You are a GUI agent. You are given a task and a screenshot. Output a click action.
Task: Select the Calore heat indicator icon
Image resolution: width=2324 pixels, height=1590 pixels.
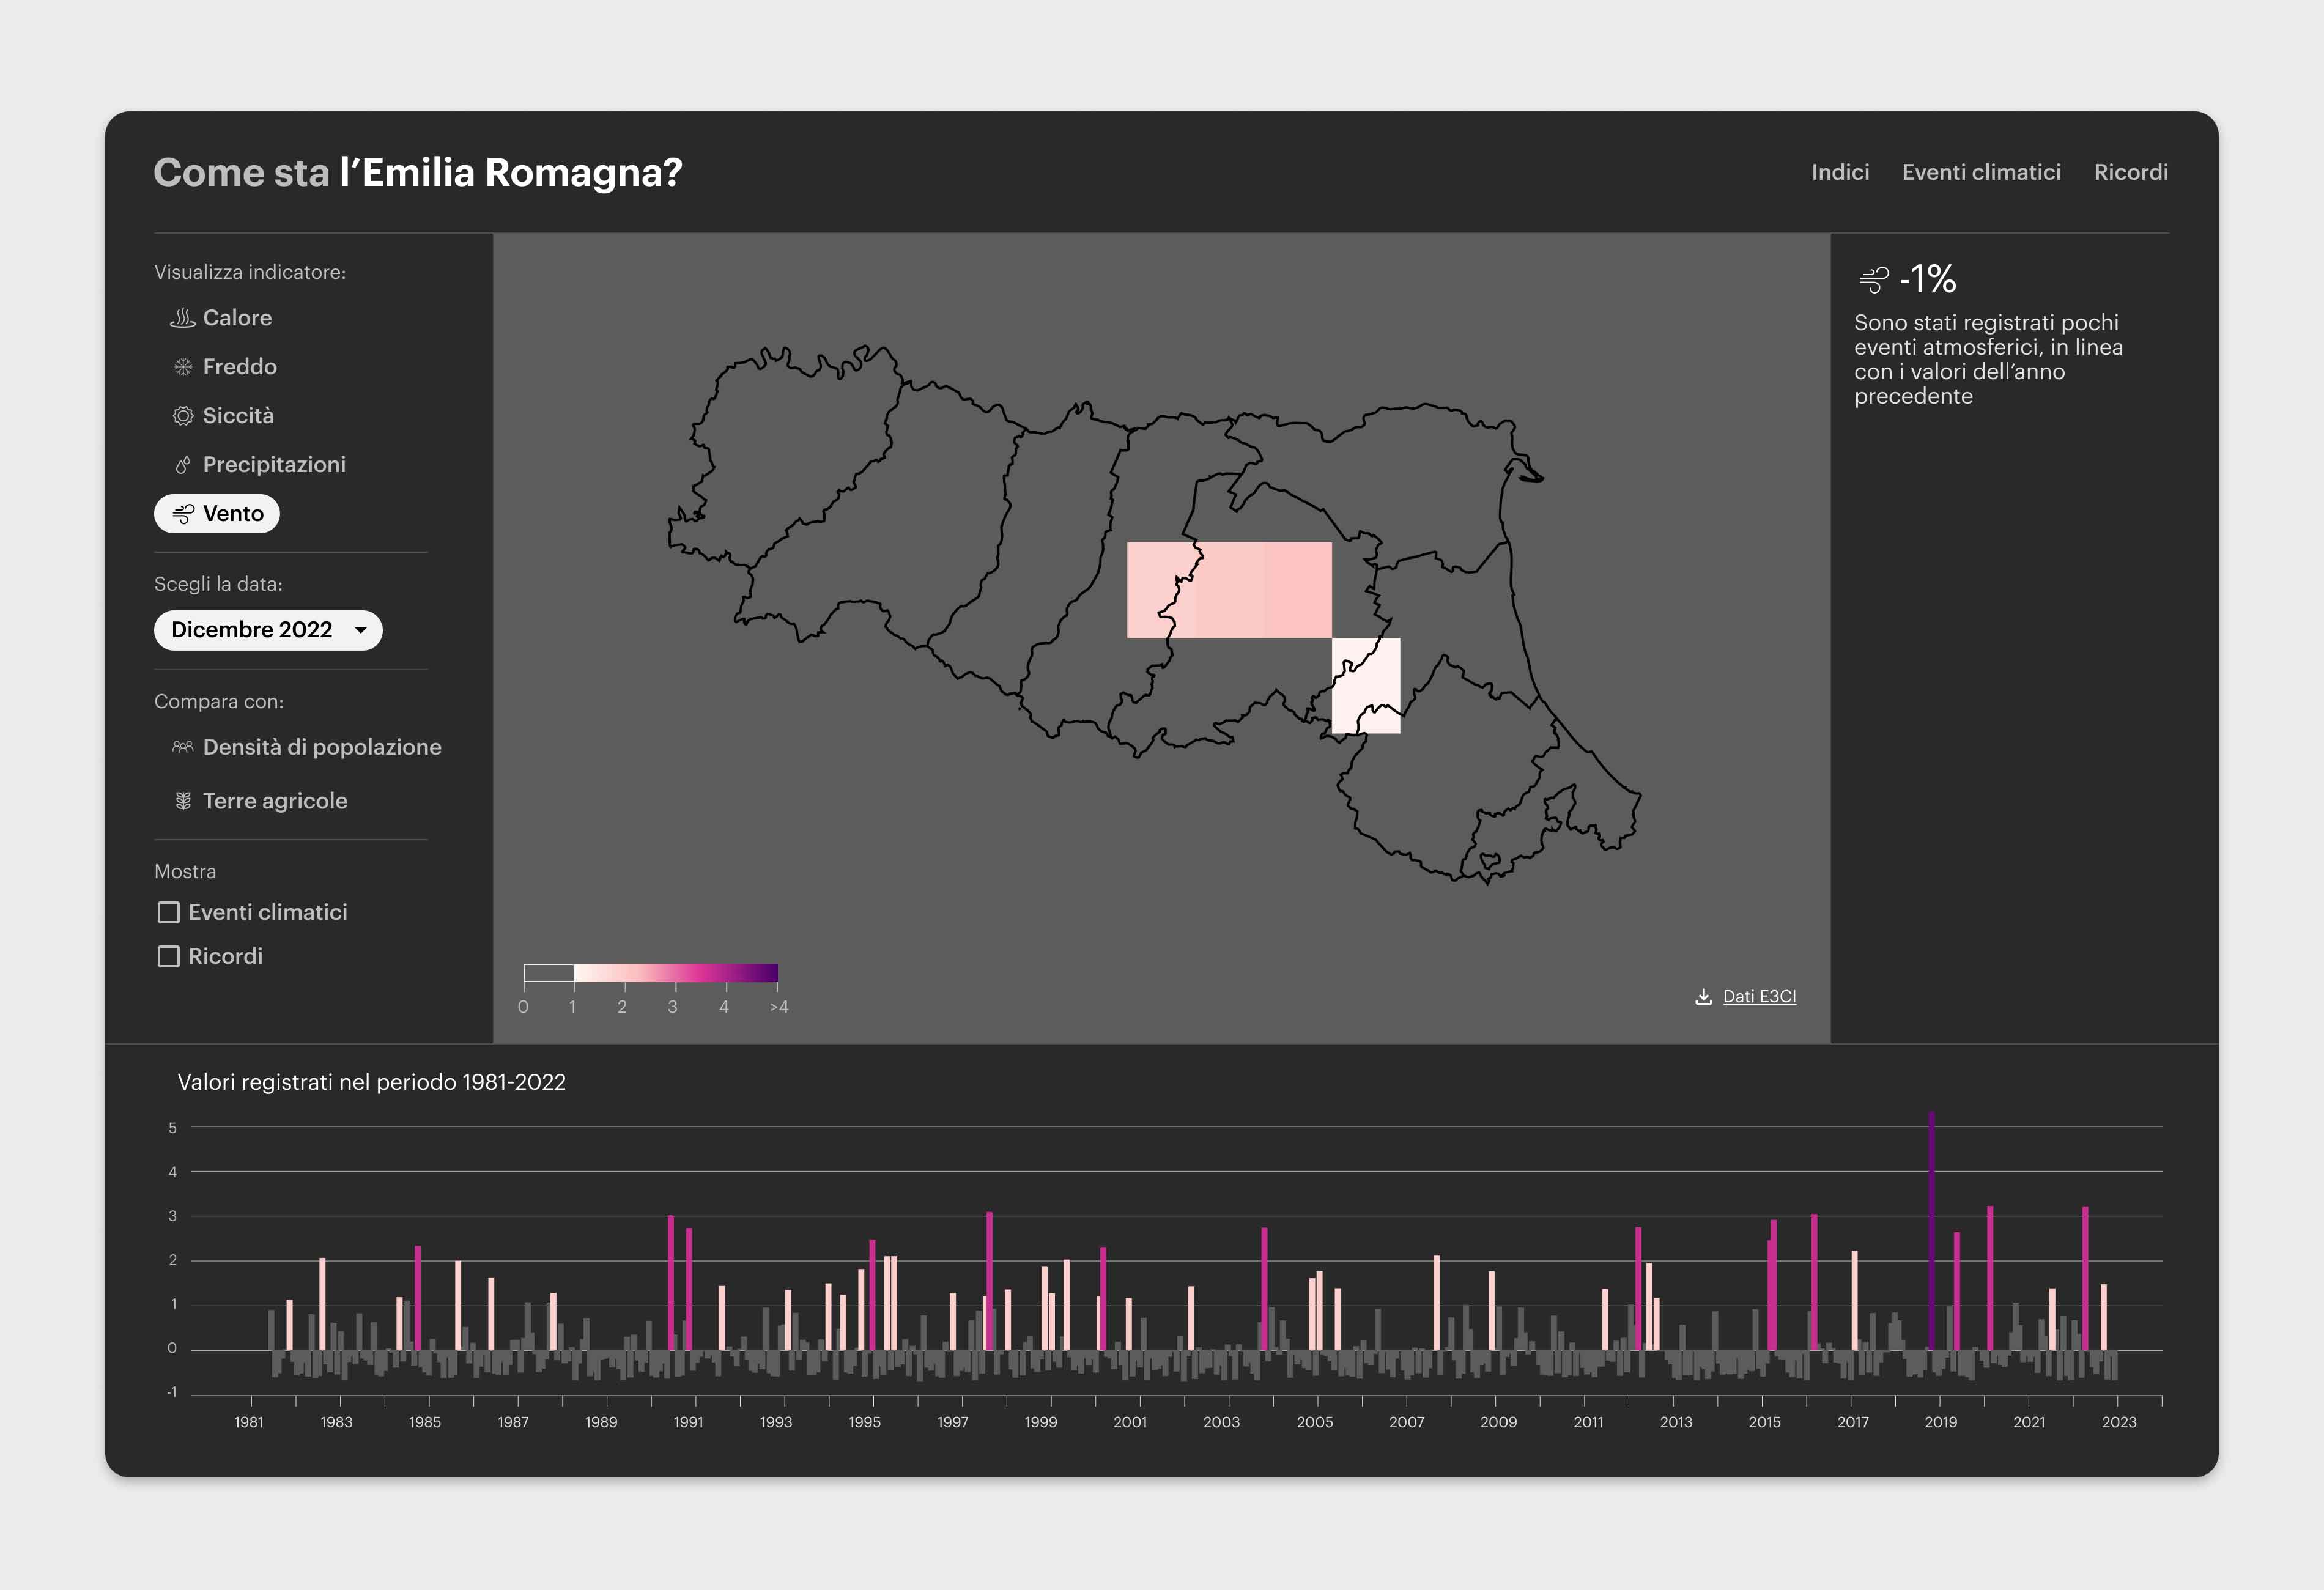click(183, 318)
